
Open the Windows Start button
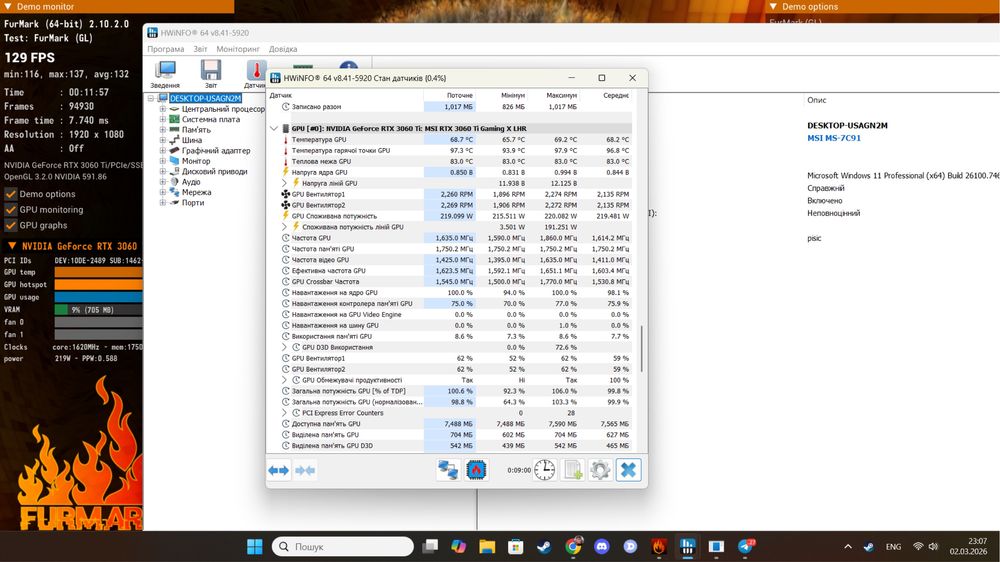(254, 547)
